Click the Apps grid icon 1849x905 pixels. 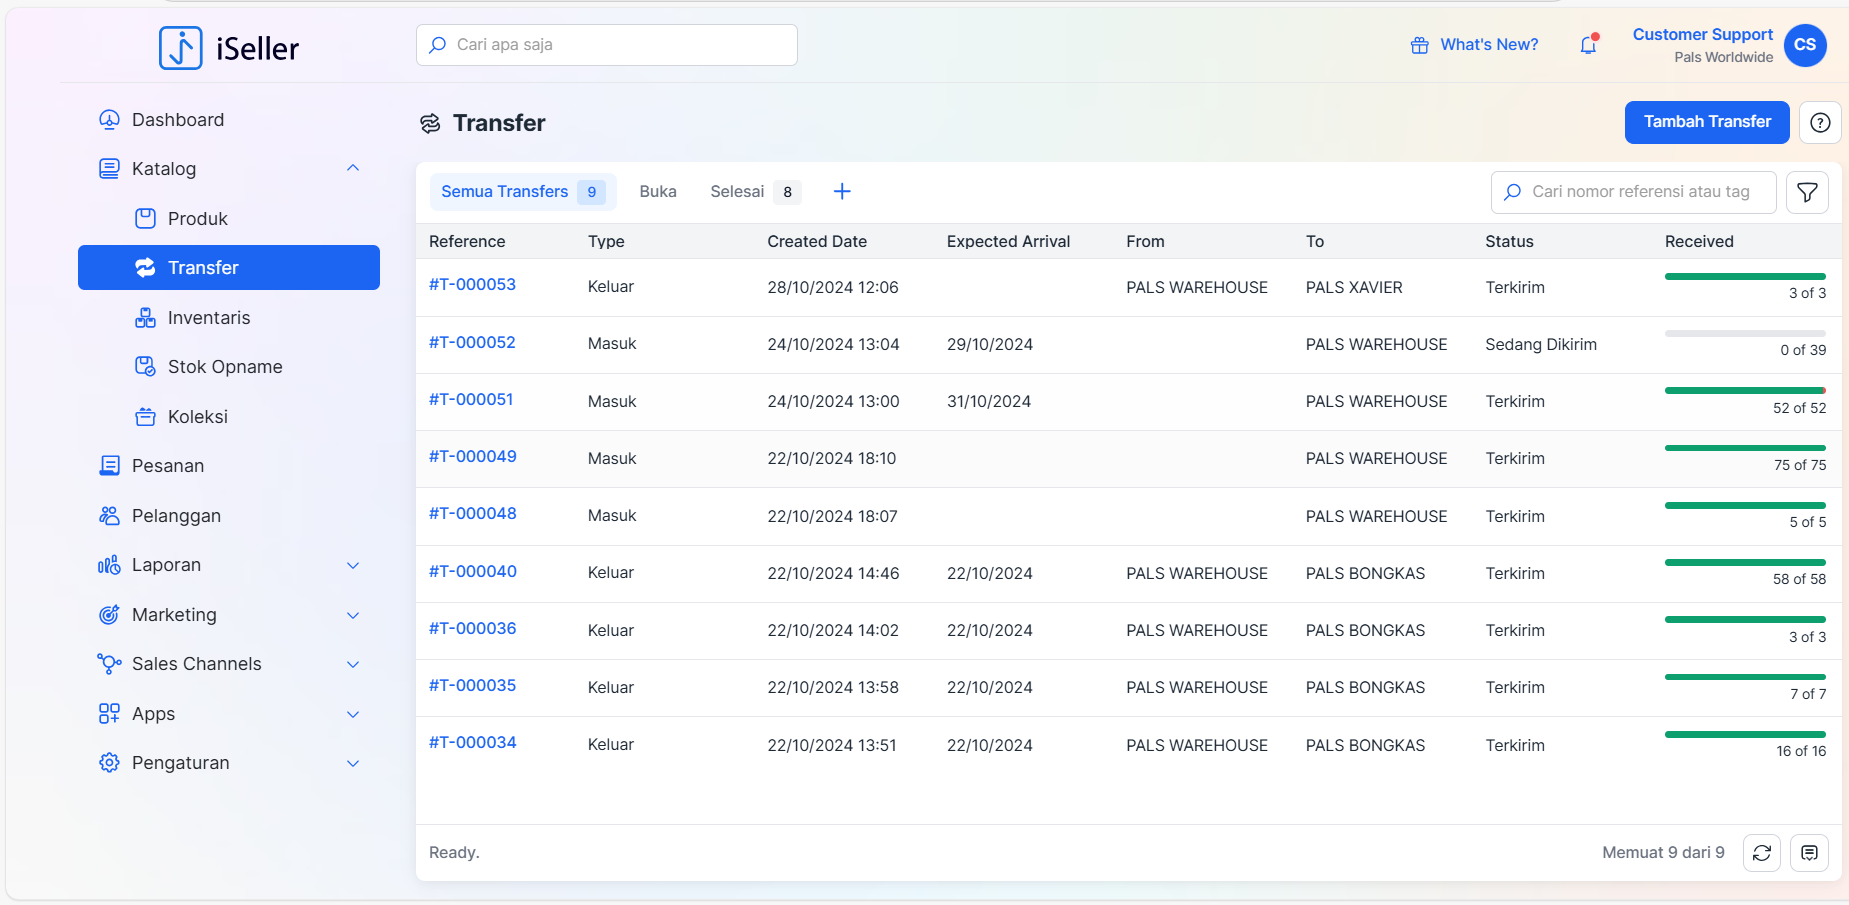coord(109,714)
